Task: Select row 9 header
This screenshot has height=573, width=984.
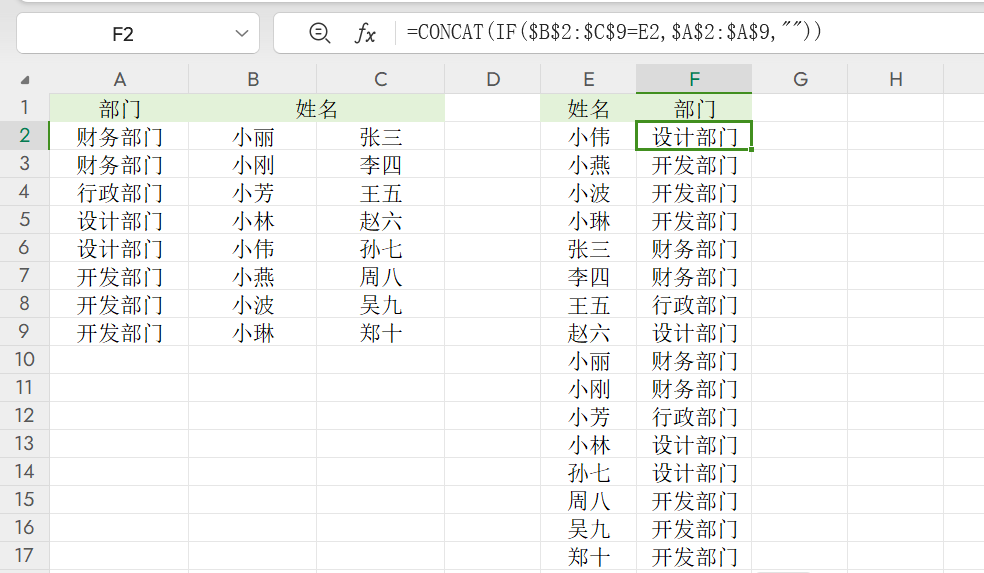Action: point(25,332)
